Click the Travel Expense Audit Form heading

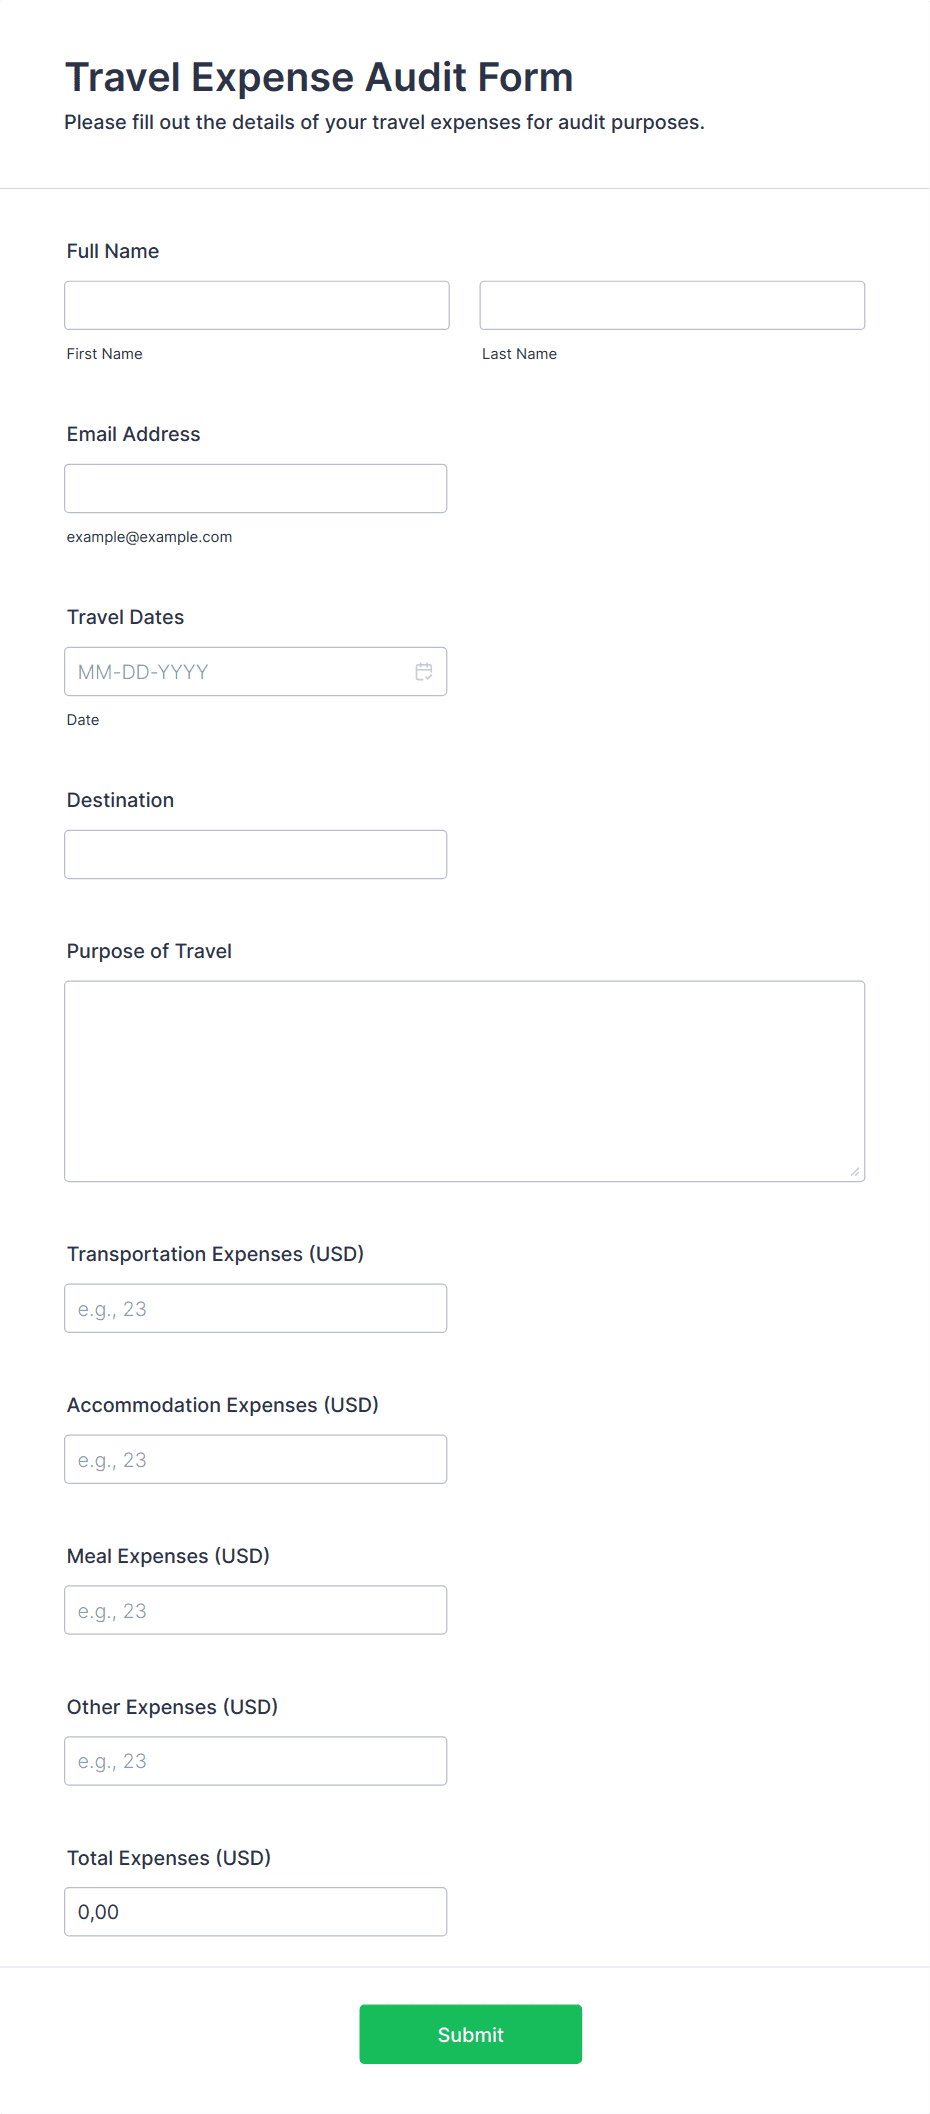(319, 77)
